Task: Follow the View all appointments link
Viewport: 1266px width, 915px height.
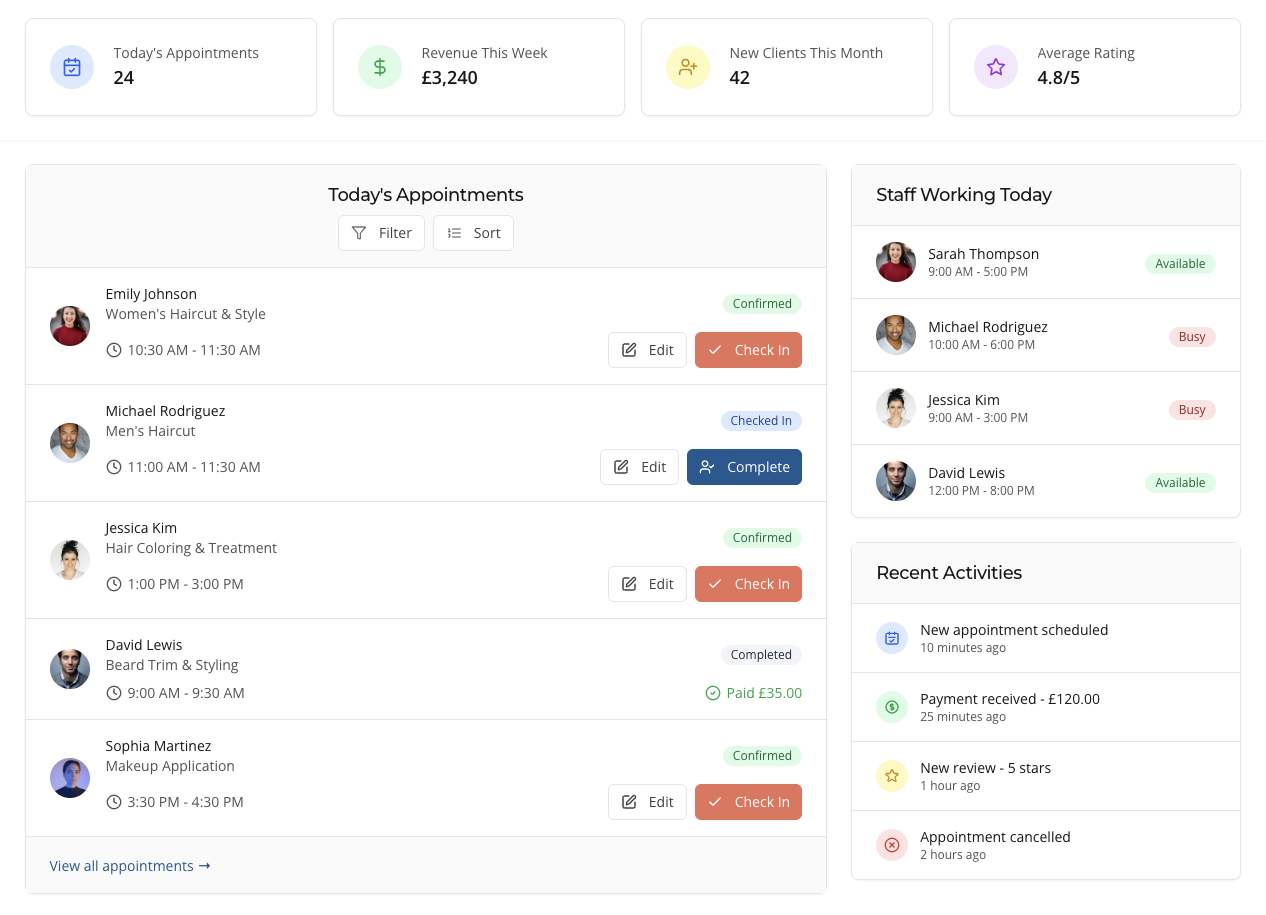Action: [130, 866]
